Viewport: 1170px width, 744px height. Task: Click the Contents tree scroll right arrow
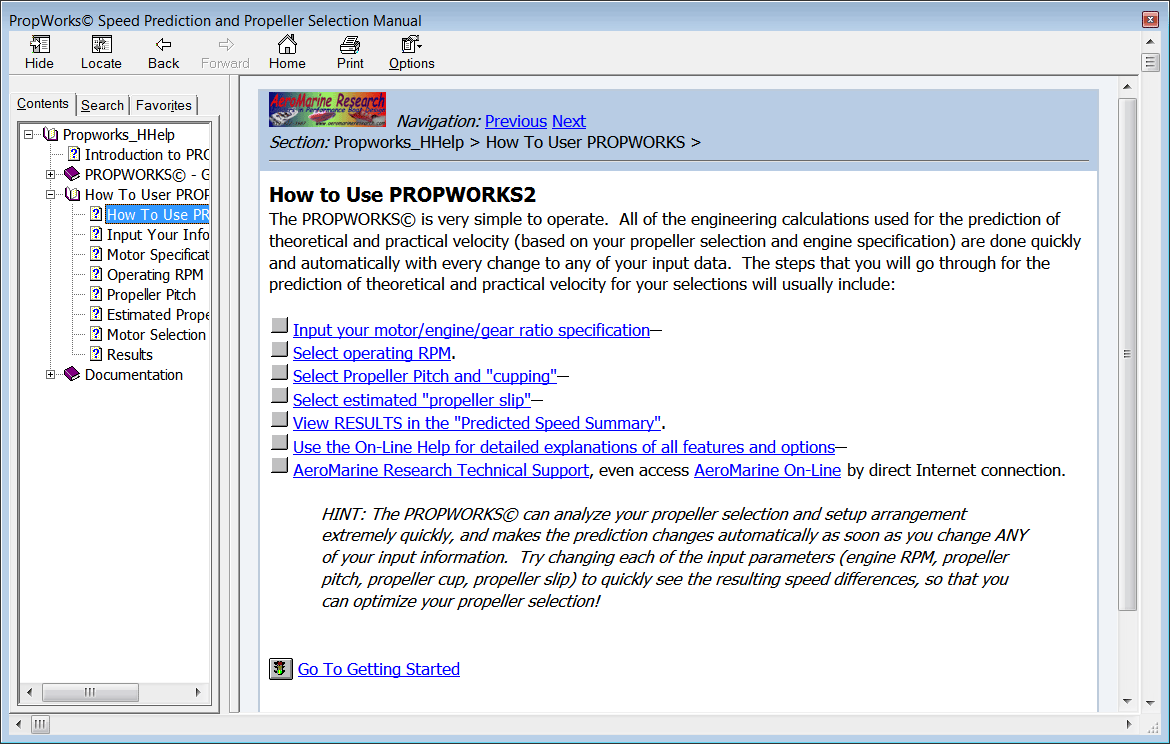point(198,692)
